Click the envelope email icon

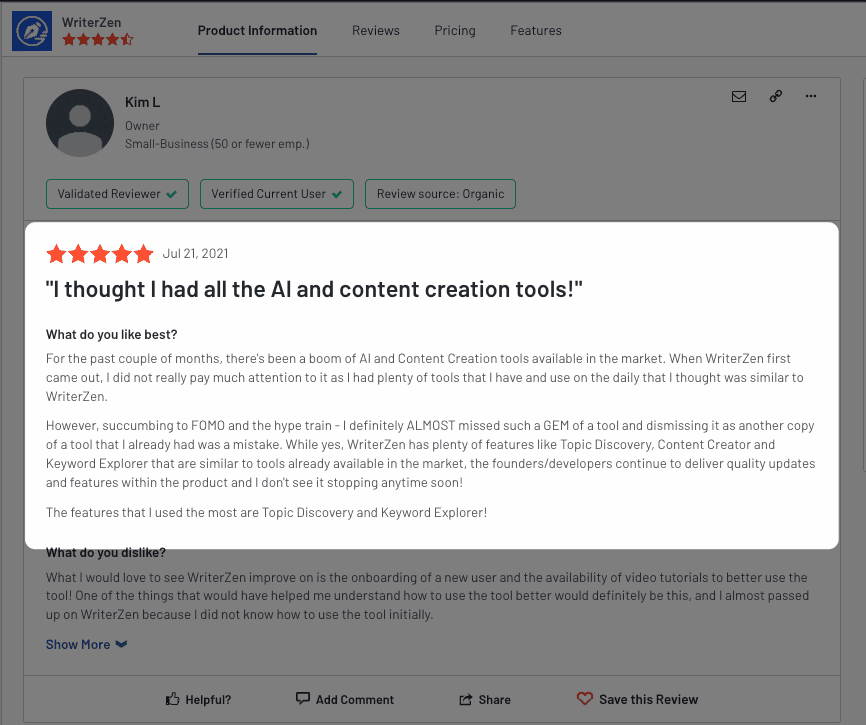point(738,97)
